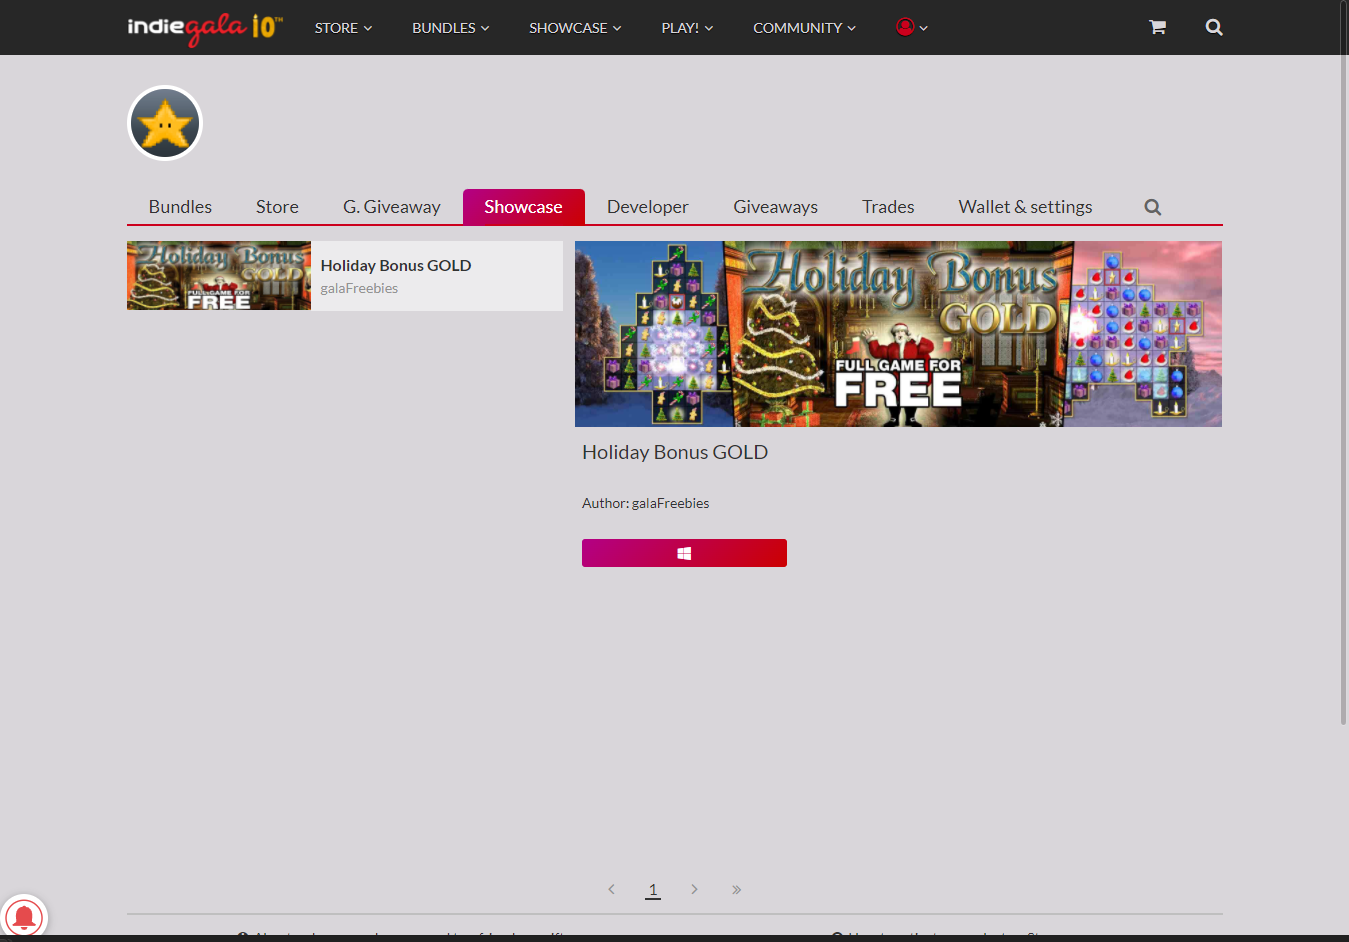Switch to the Bundles tab
The height and width of the screenshot is (942, 1349).
click(180, 207)
